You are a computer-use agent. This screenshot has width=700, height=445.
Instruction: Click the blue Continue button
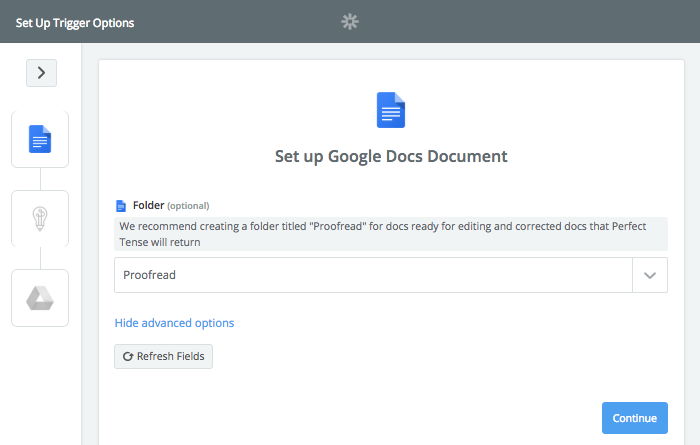[x=634, y=418]
